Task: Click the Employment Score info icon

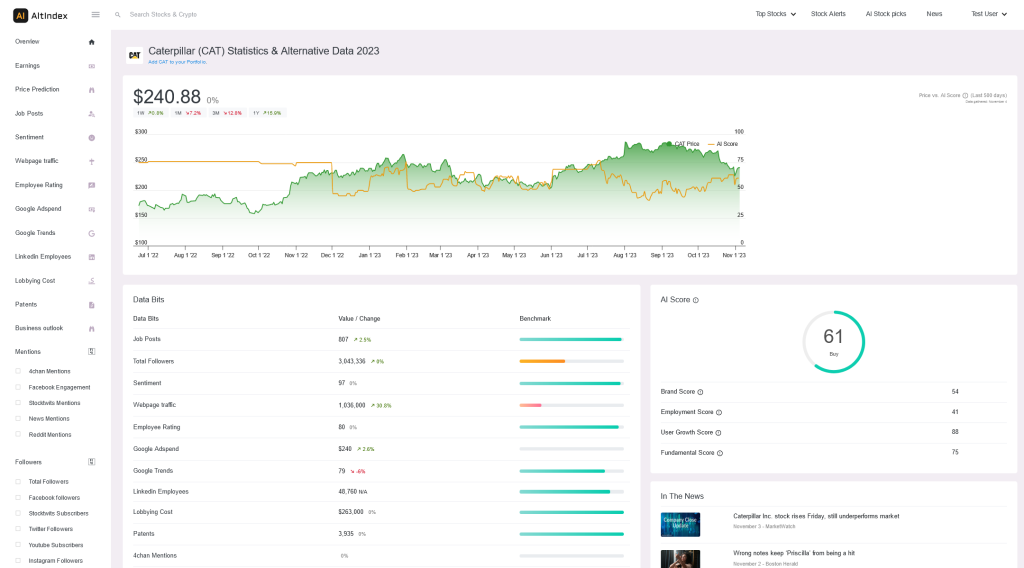Action: [719, 413]
